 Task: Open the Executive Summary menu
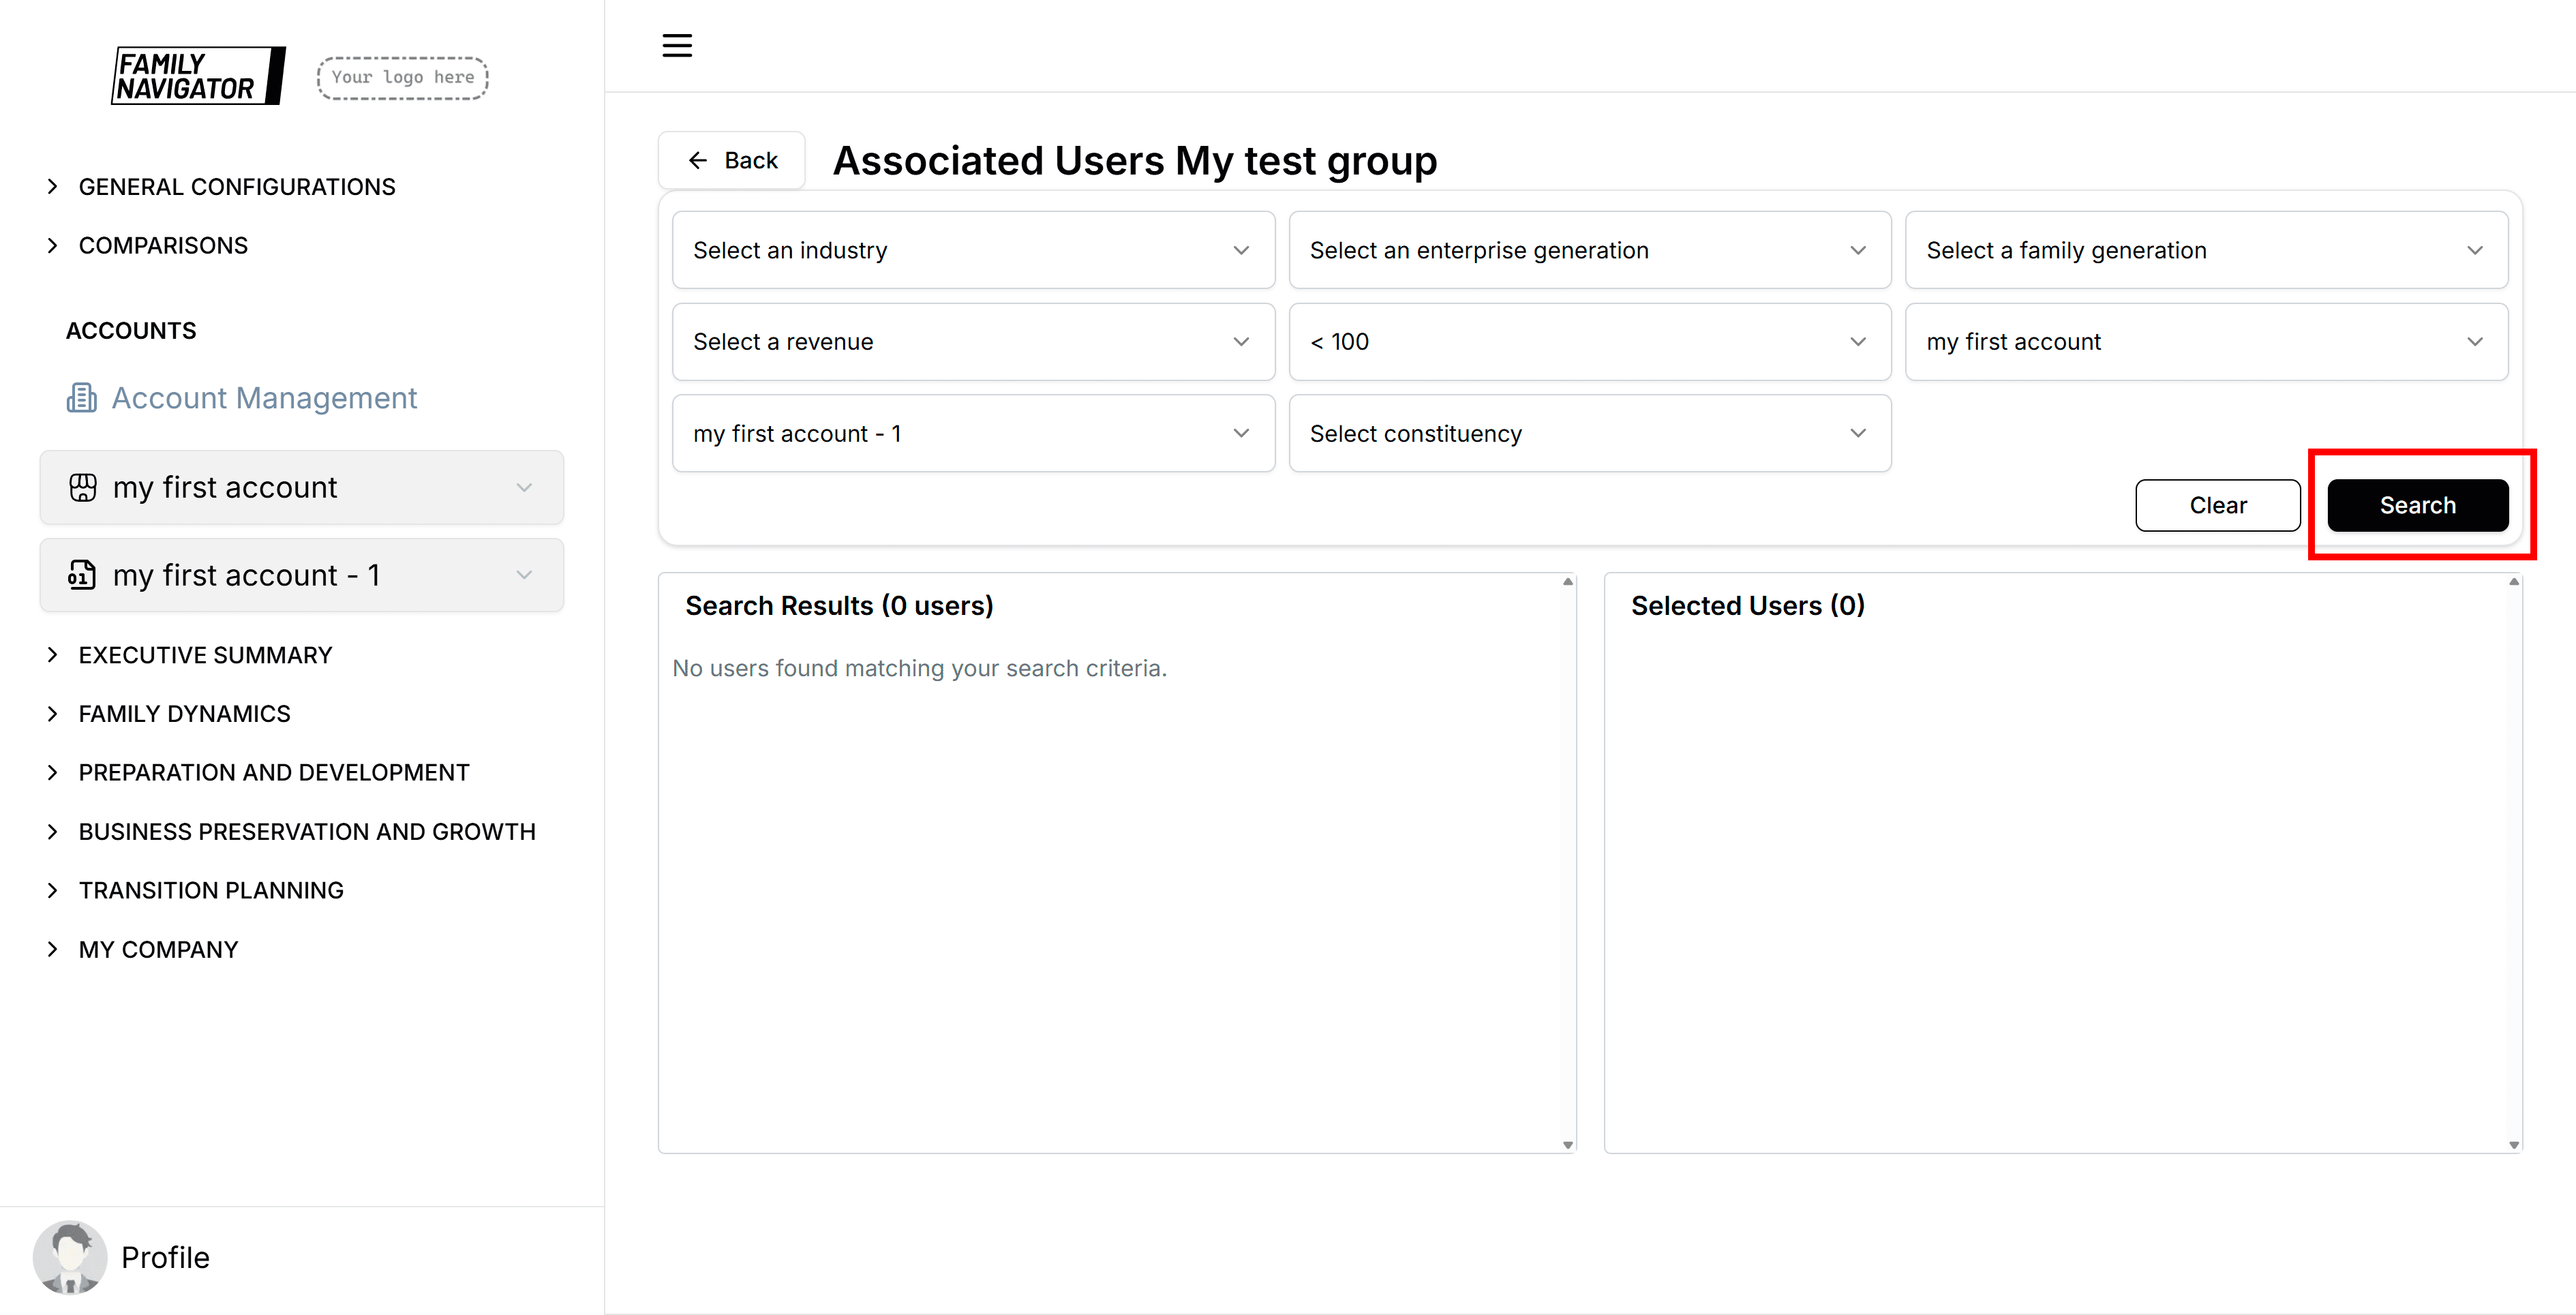[205, 655]
